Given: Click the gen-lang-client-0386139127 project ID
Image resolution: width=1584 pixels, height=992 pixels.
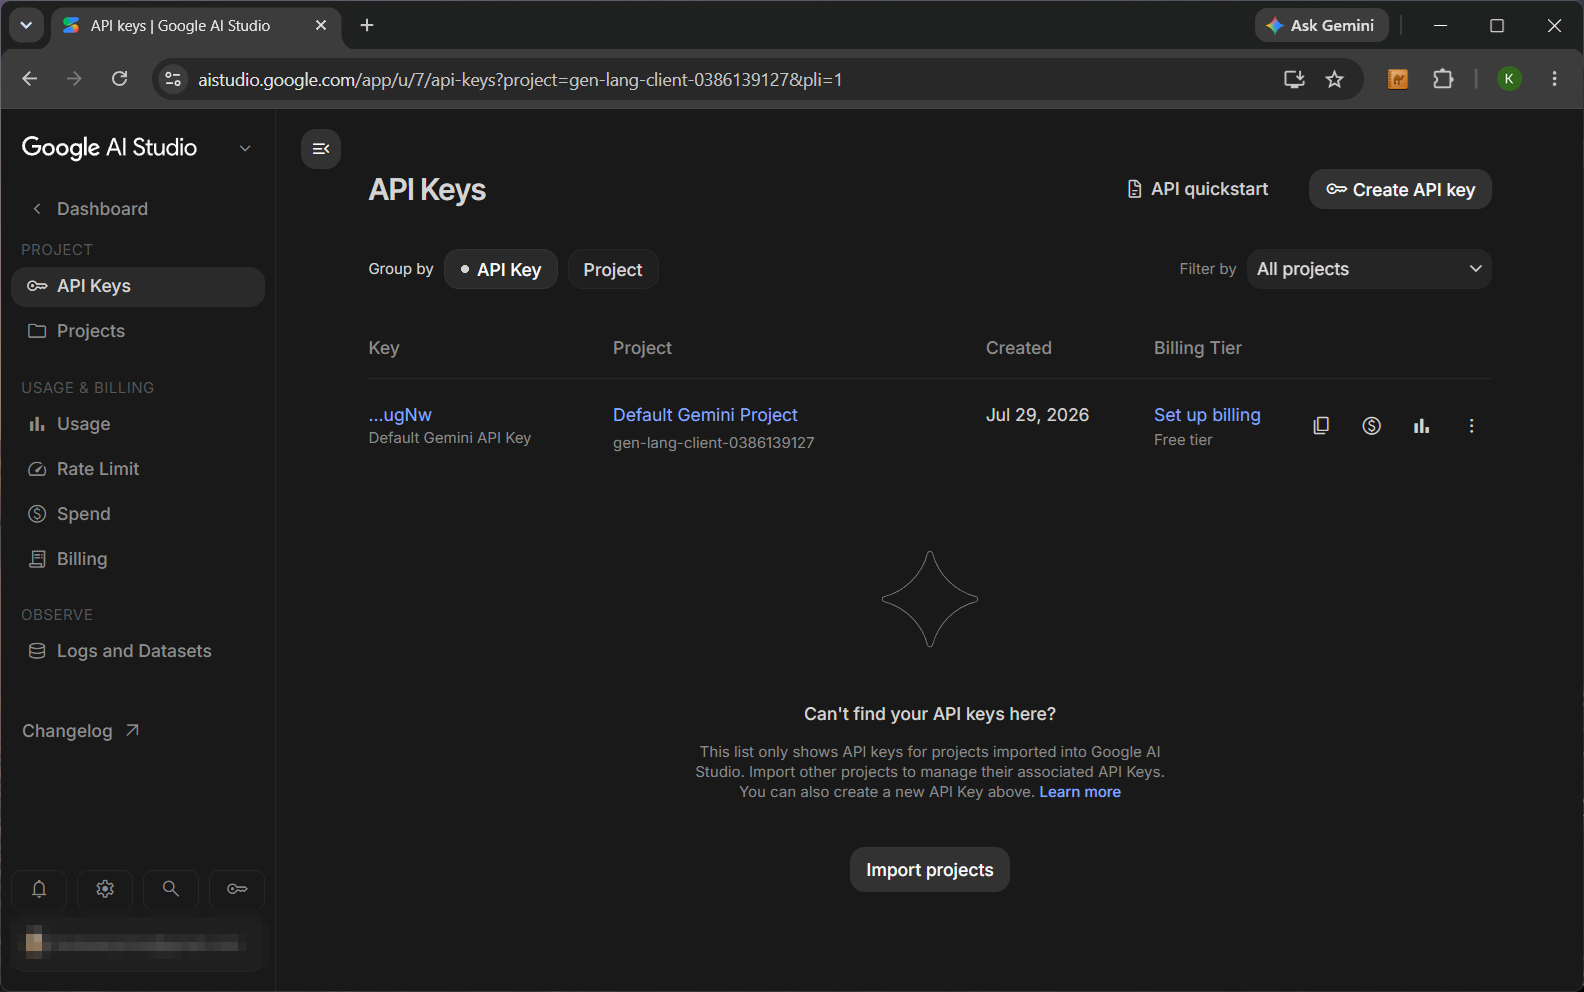Looking at the screenshot, I should click(x=713, y=443).
